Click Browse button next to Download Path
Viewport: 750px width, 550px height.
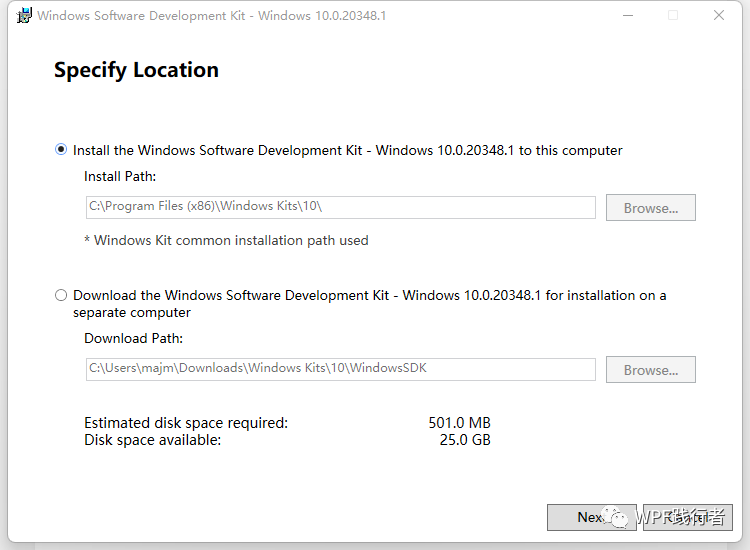coord(651,370)
